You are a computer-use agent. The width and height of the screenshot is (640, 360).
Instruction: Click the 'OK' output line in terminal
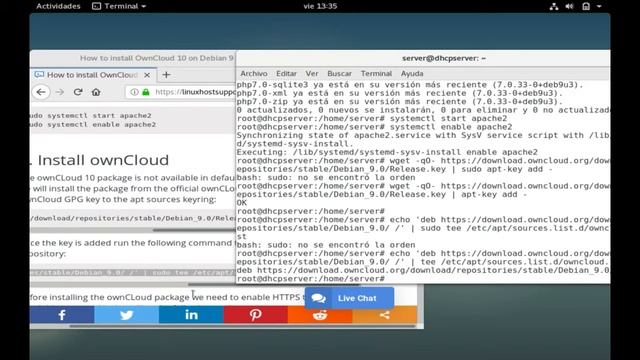[x=242, y=203]
